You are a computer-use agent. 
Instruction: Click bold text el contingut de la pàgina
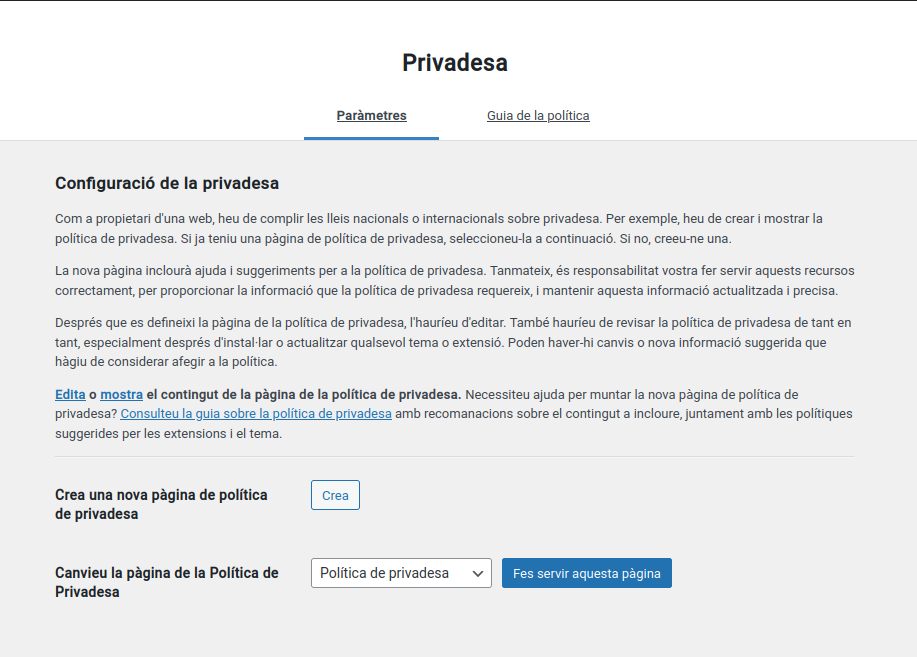(x=303, y=395)
